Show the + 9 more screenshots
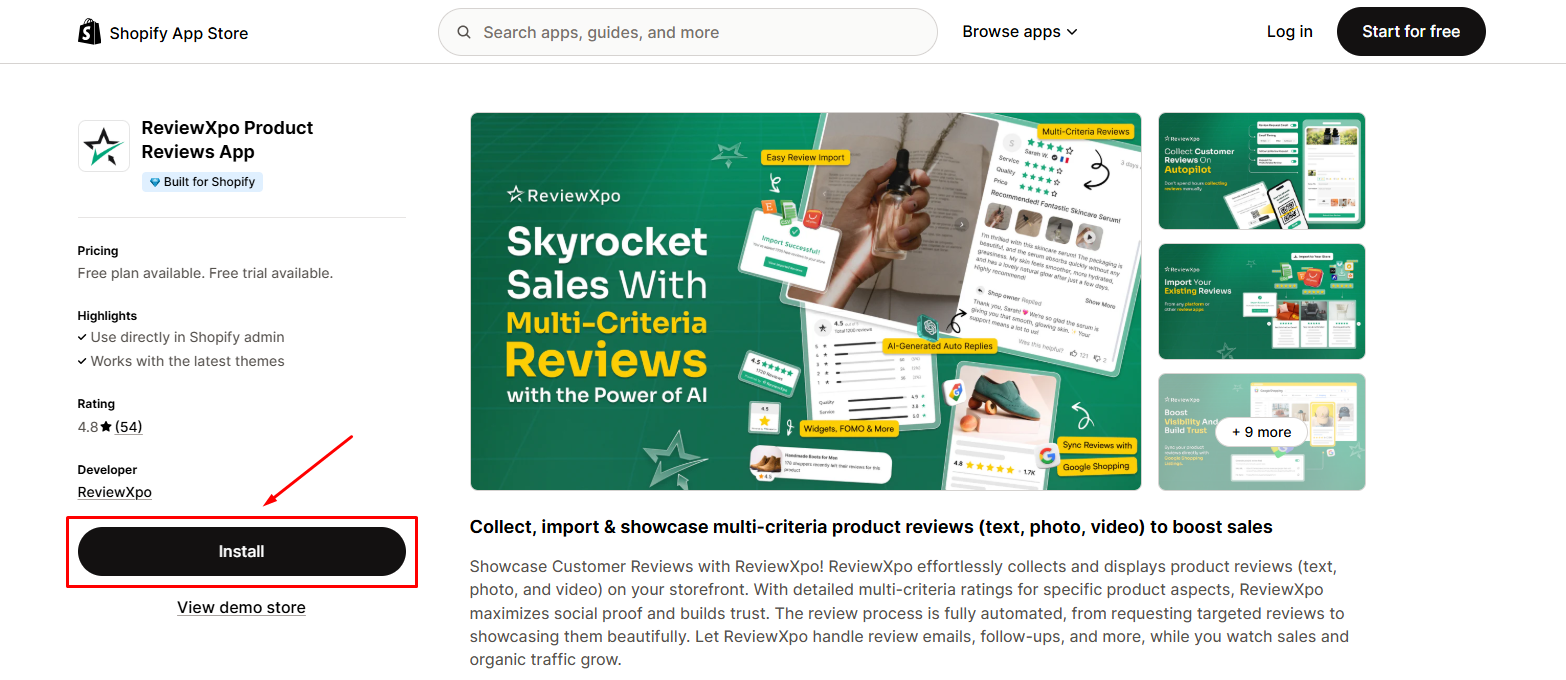 click(1262, 432)
